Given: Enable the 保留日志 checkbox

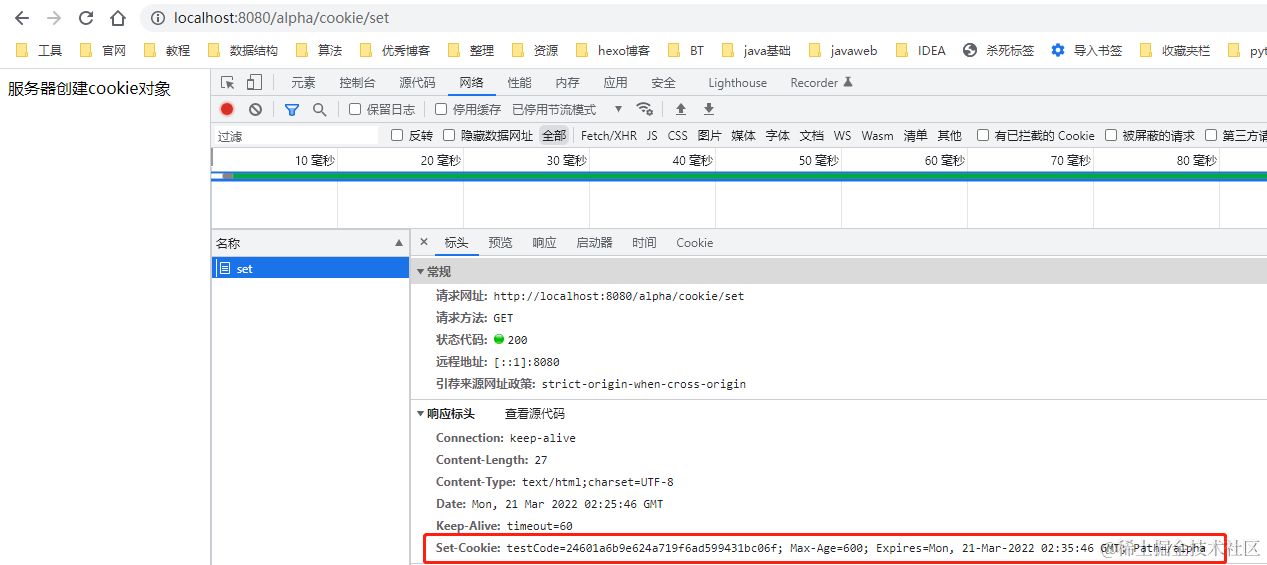Looking at the screenshot, I should click(x=355, y=109).
